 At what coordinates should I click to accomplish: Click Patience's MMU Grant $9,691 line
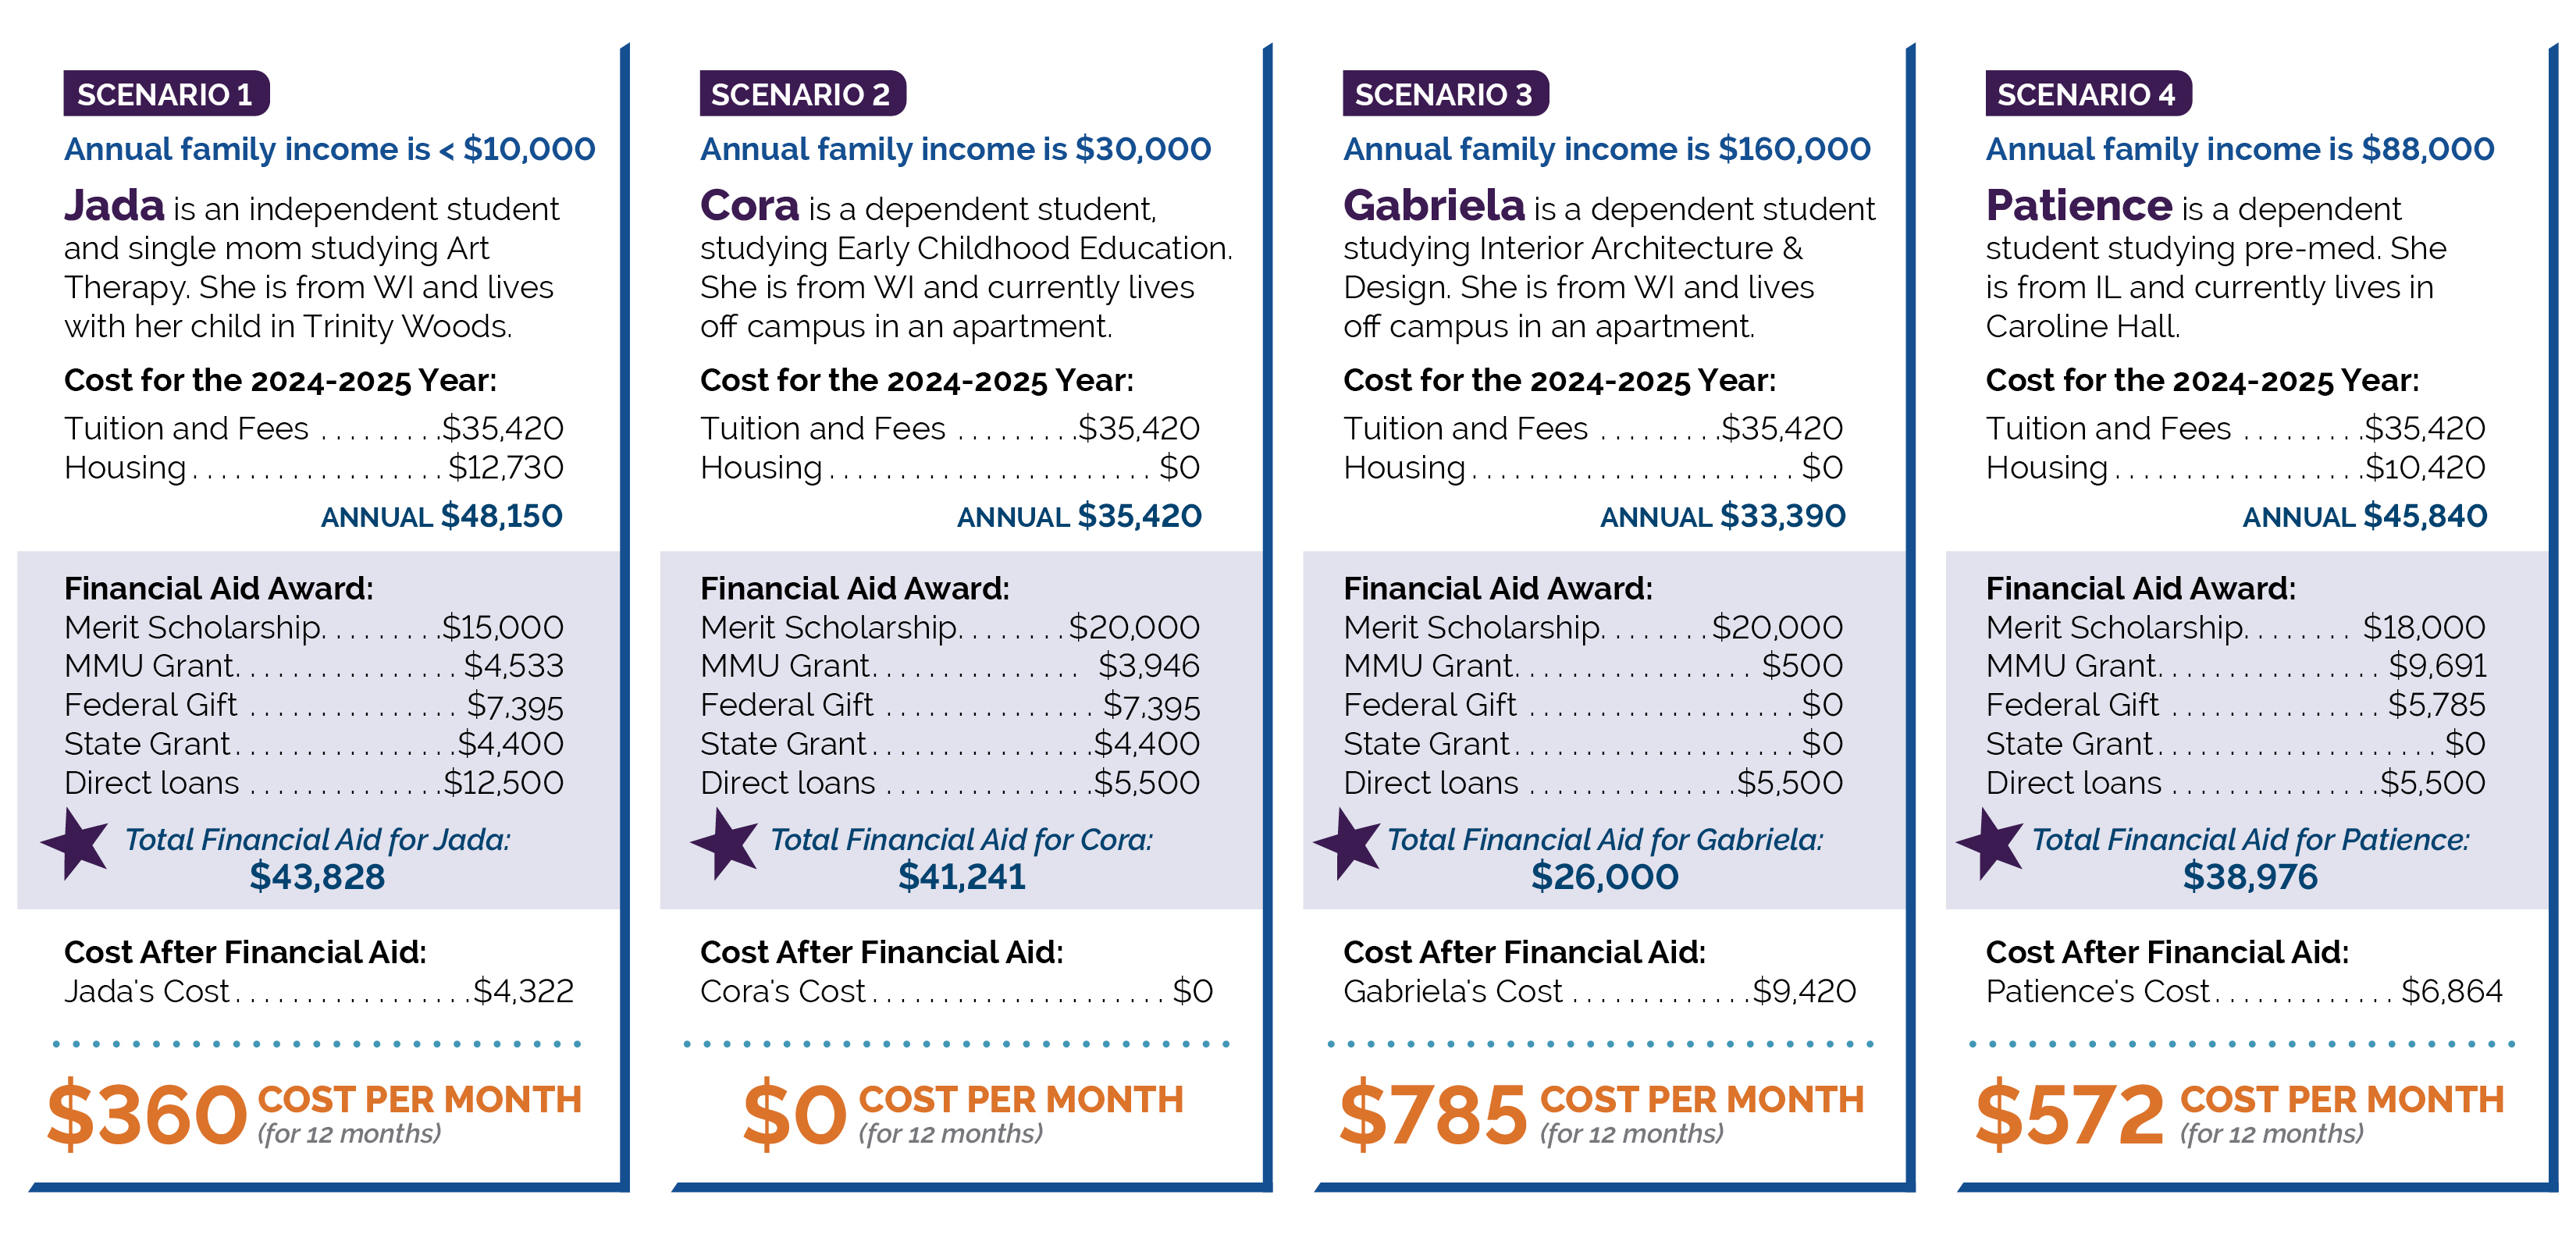click(2235, 665)
